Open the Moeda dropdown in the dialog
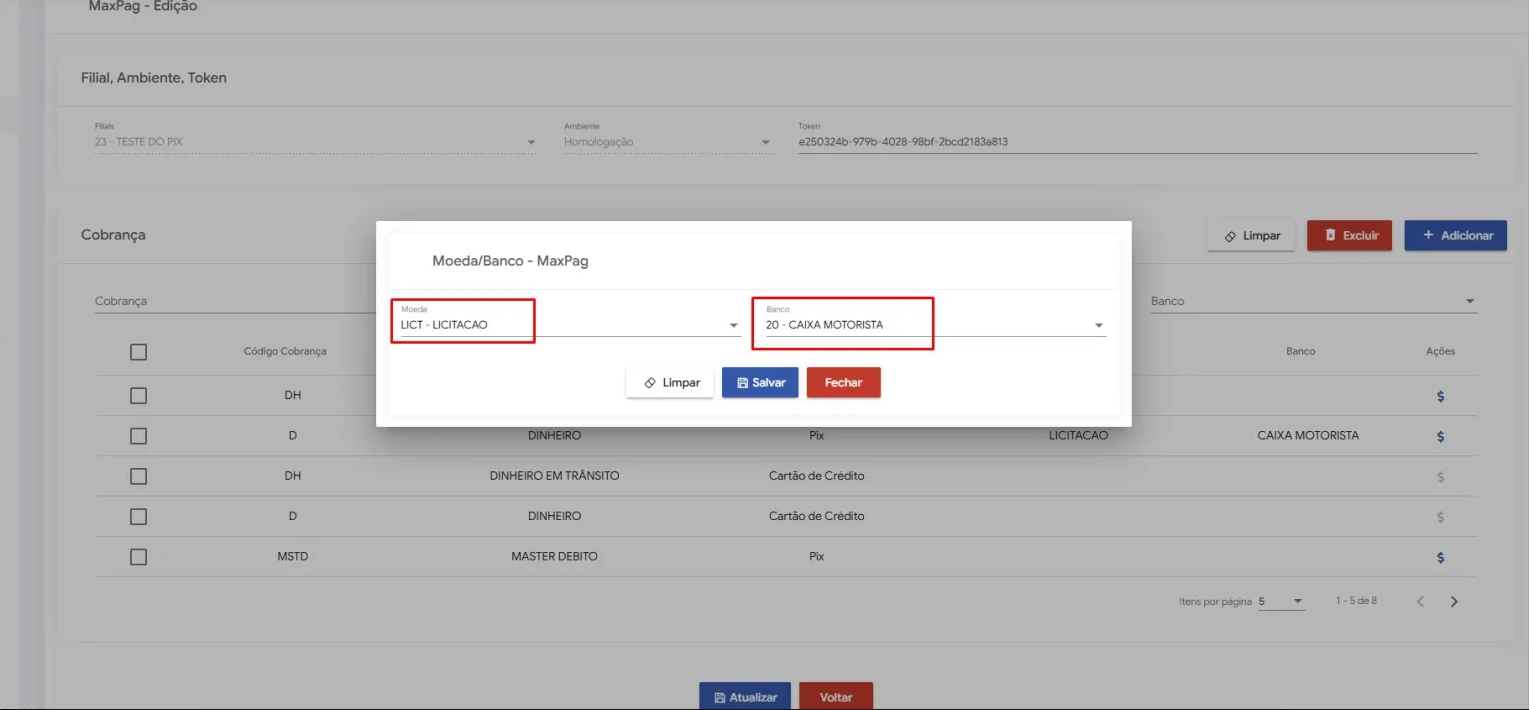The width and height of the screenshot is (1529, 710). [733, 326]
